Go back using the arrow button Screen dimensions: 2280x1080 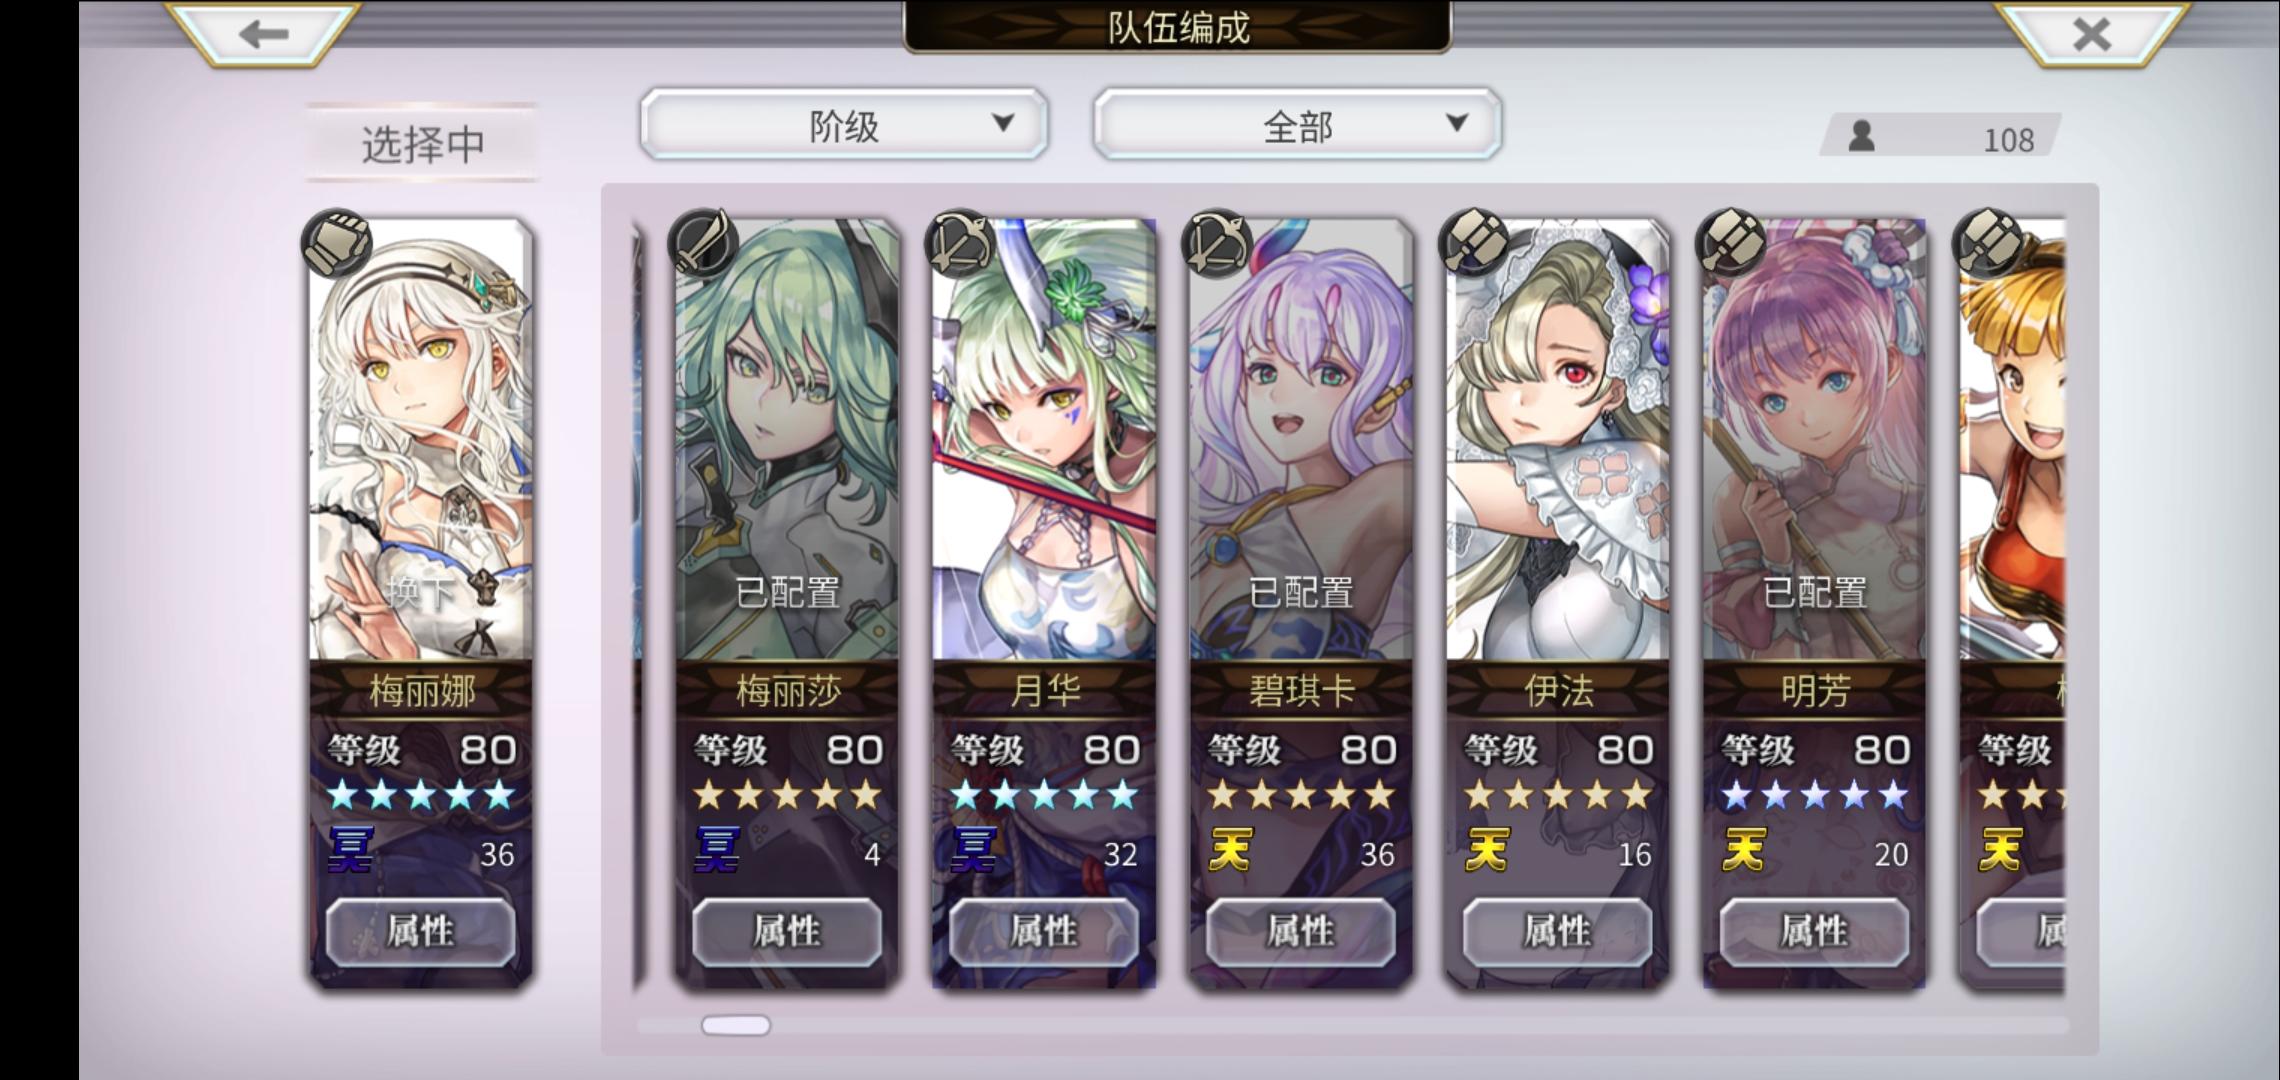[263, 35]
